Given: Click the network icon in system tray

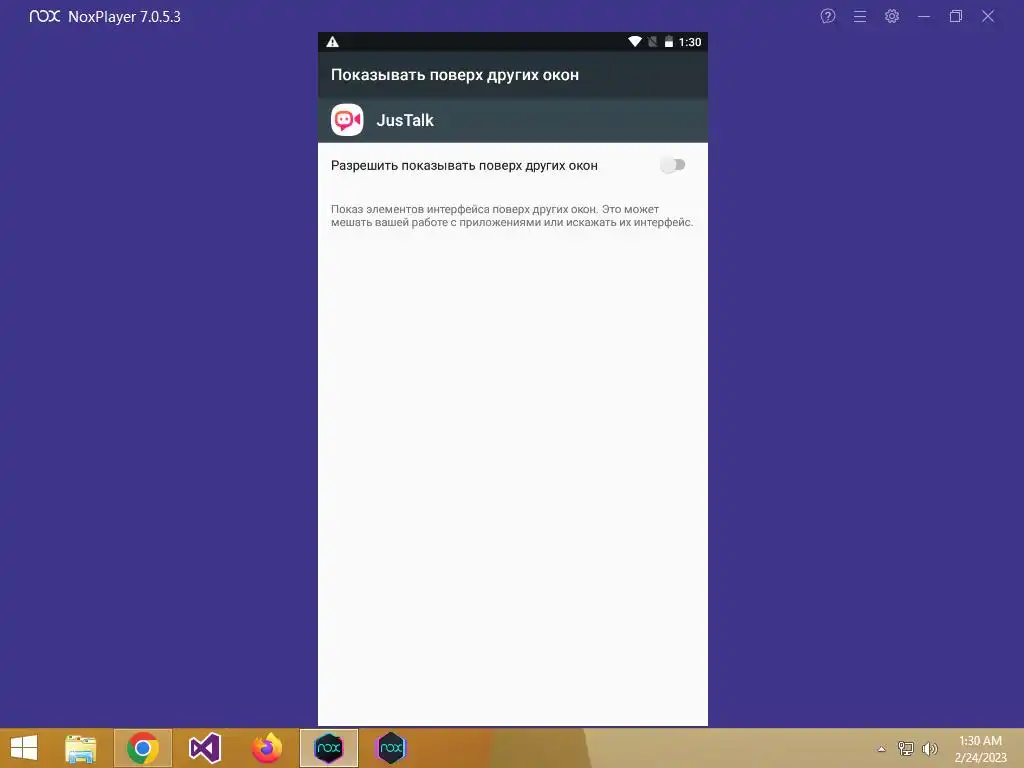Looking at the screenshot, I should pyautogui.click(x=906, y=749).
